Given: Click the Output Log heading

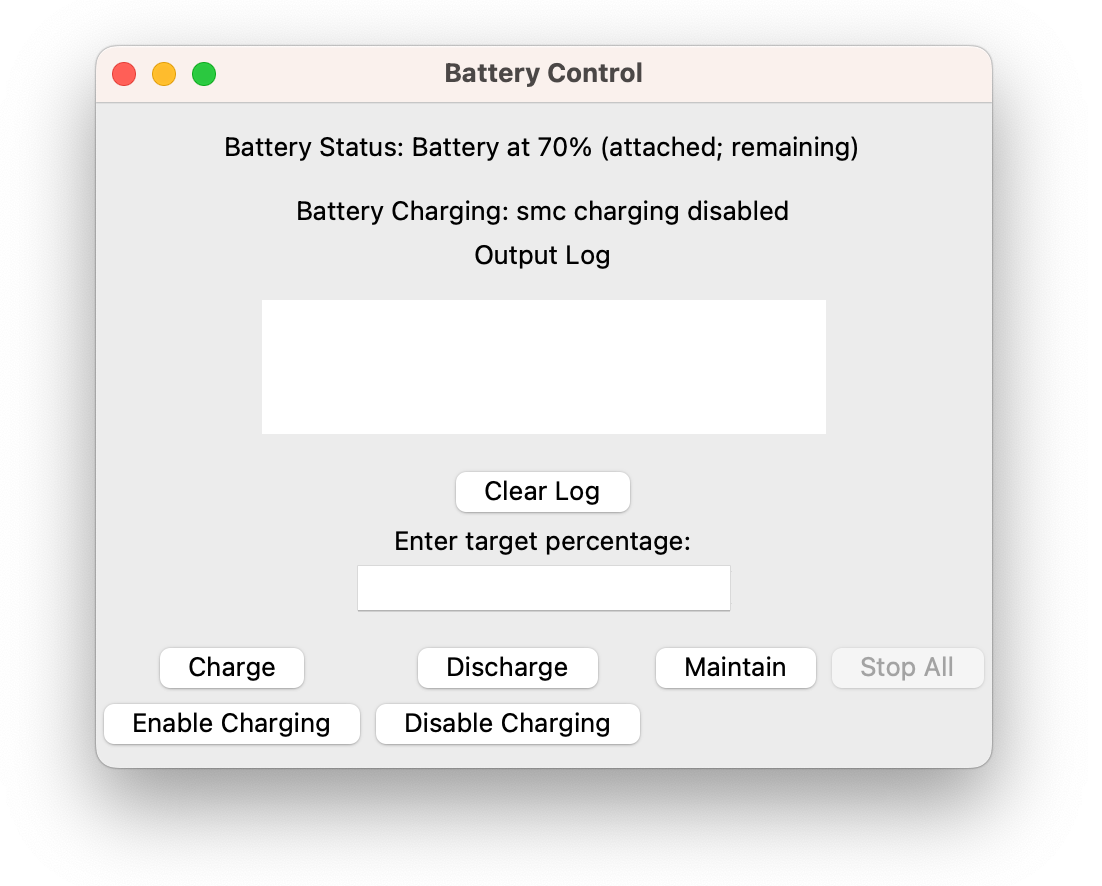Looking at the screenshot, I should pyautogui.click(x=542, y=255).
